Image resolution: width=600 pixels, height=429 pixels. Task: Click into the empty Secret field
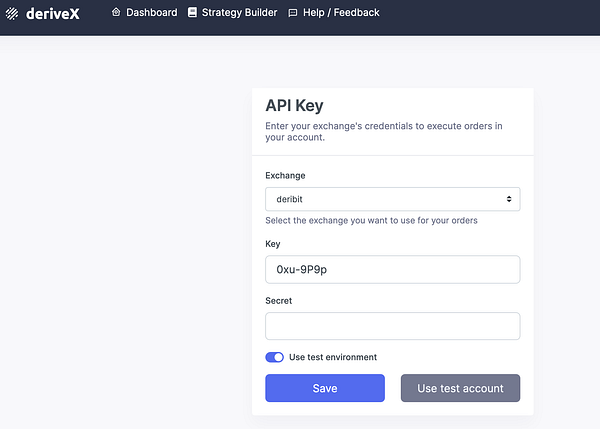click(x=392, y=326)
